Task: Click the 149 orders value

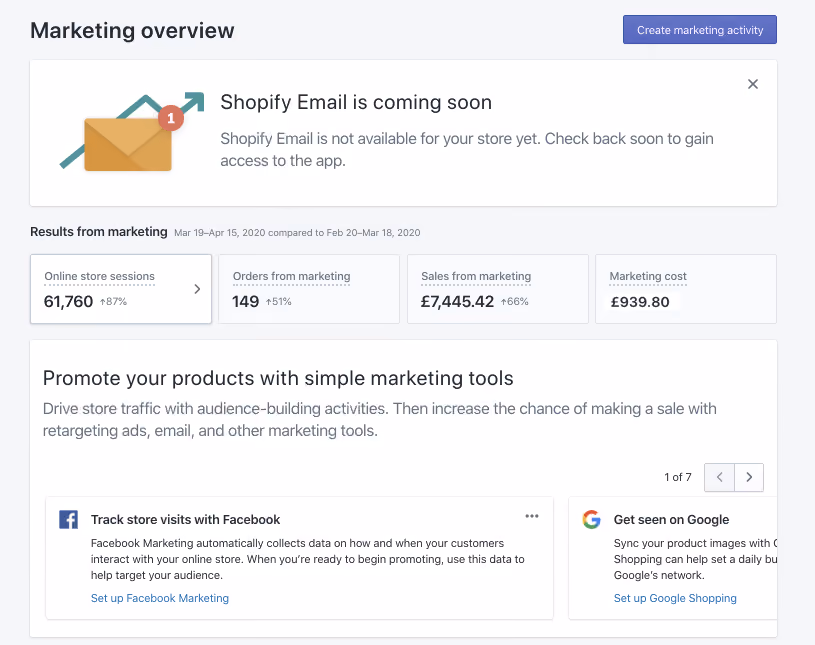Action: [x=245, y=301]
